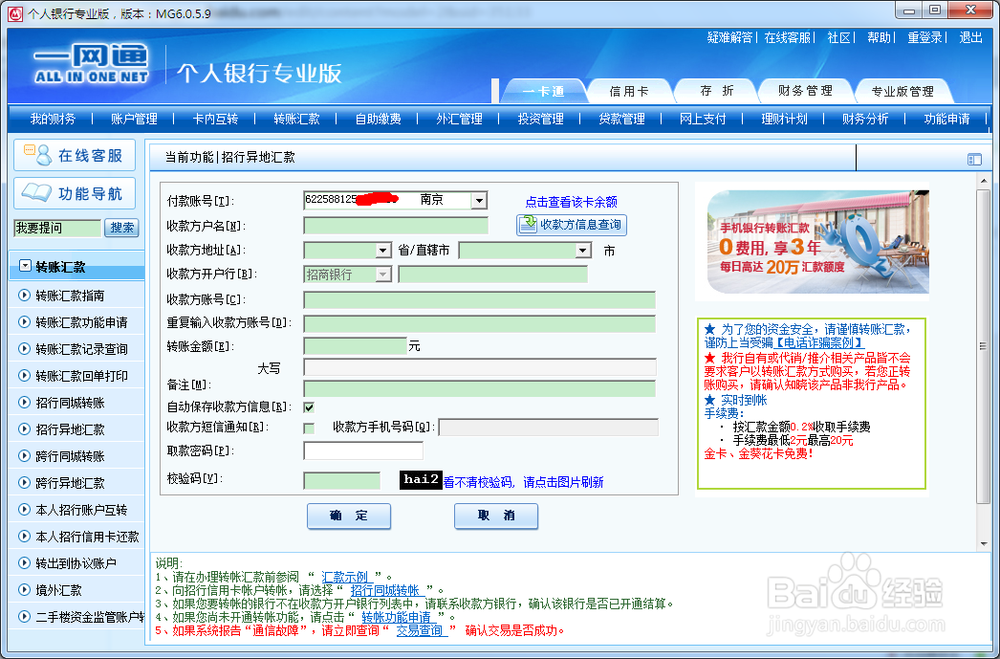Open the 招商银行 bank dropdown
Viewport: 1000px width, 659px height.
tap(383, 275)
